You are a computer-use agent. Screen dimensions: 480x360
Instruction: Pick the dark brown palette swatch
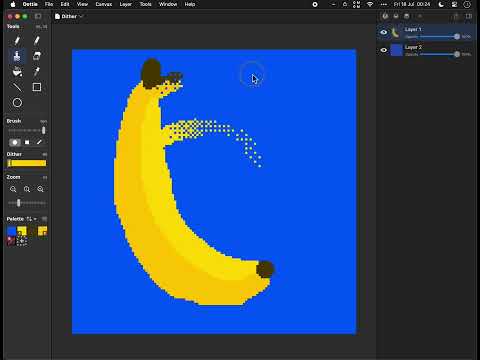click(x=32, y=231)
